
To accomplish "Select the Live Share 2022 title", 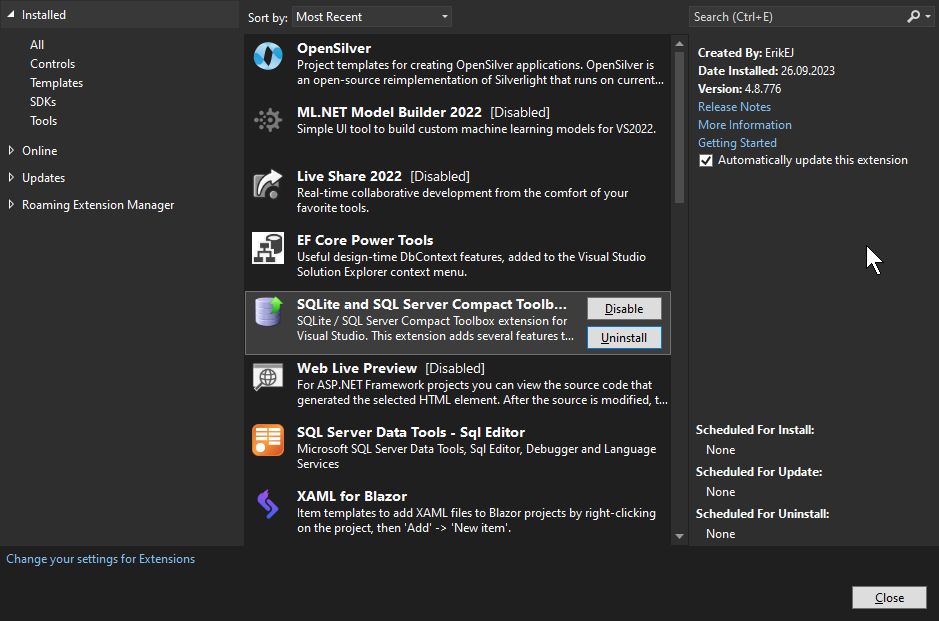I will 349,177.
